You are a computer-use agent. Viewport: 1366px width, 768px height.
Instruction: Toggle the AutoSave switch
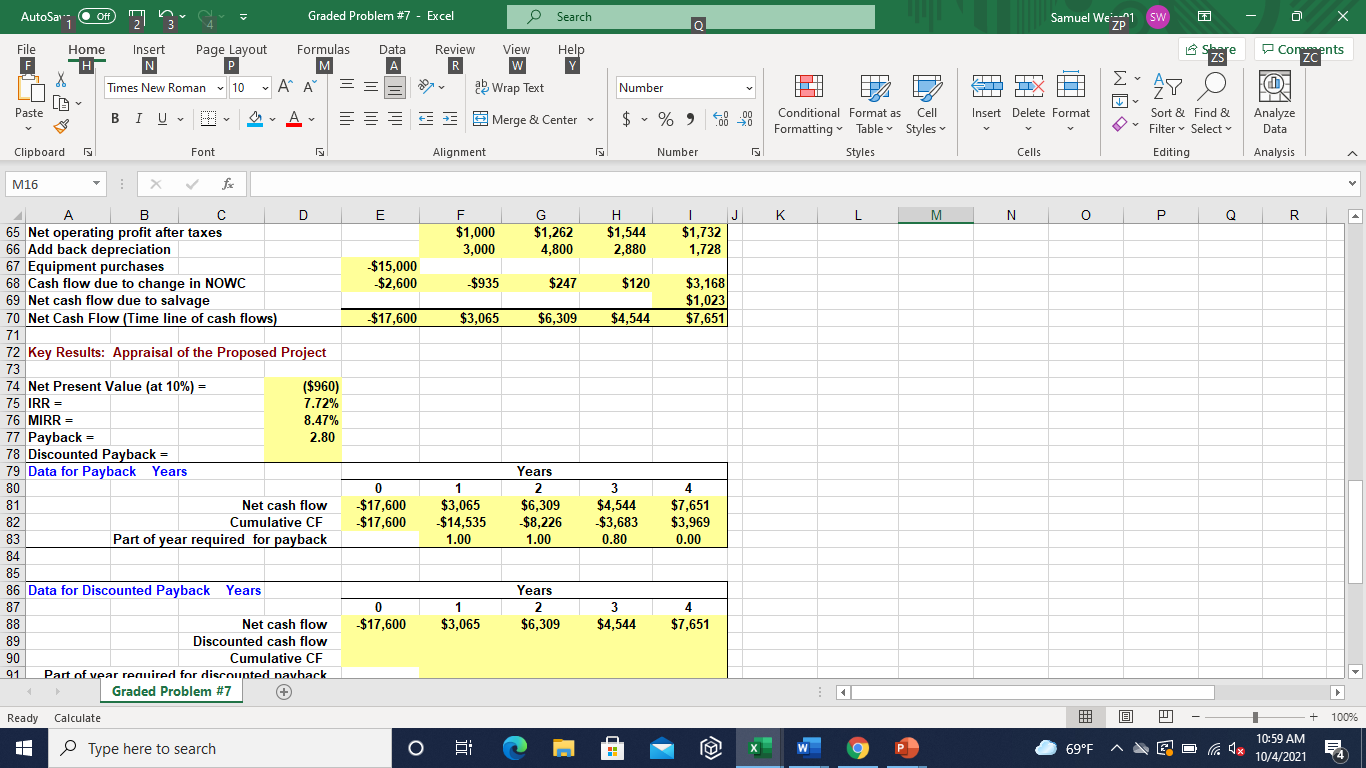click(95, 17)
